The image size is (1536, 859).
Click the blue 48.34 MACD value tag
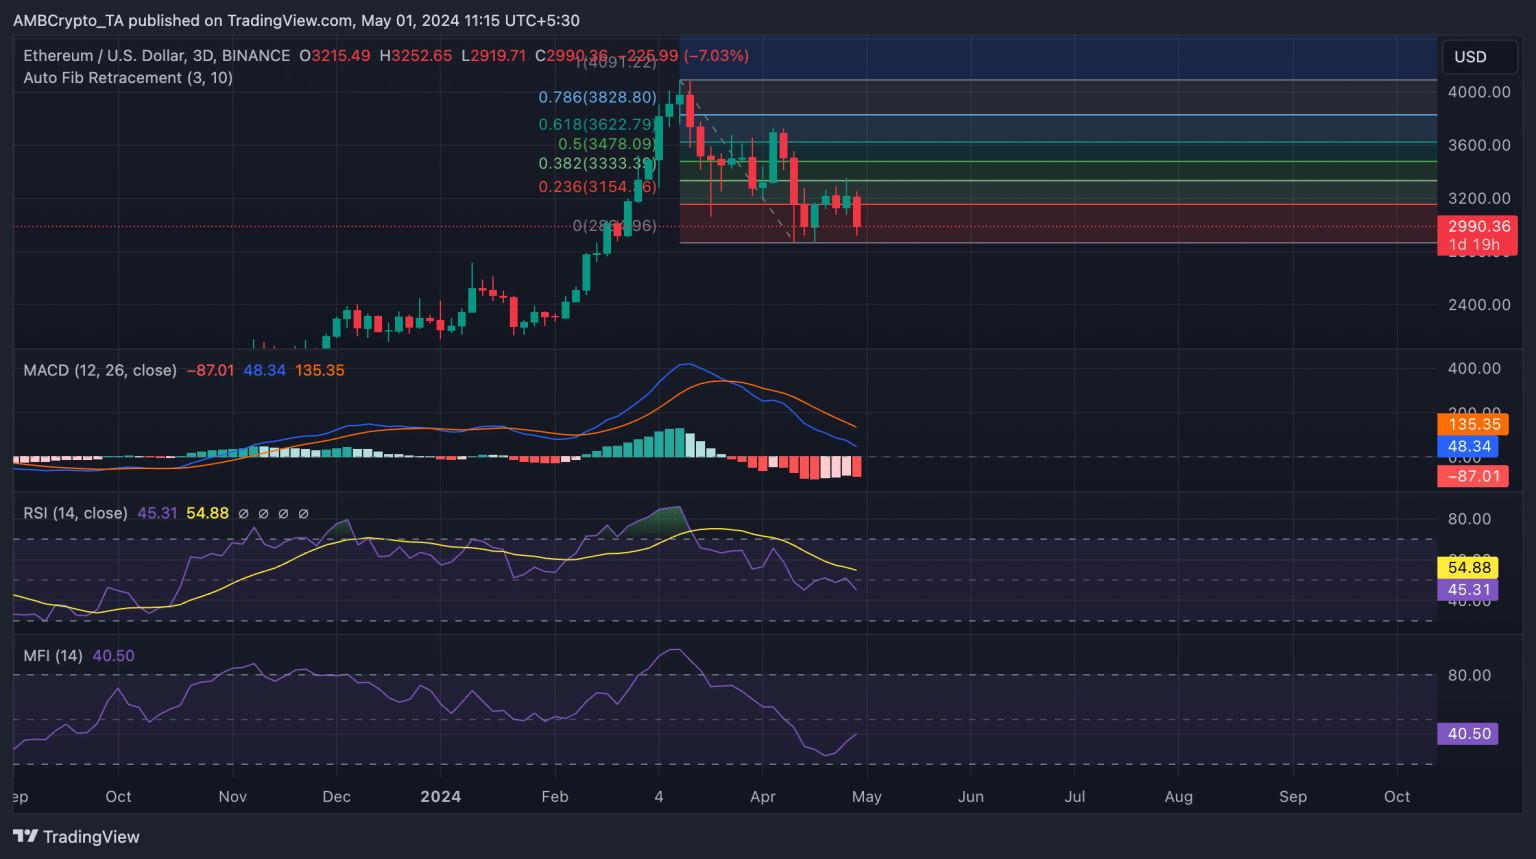coord(1468,447)
